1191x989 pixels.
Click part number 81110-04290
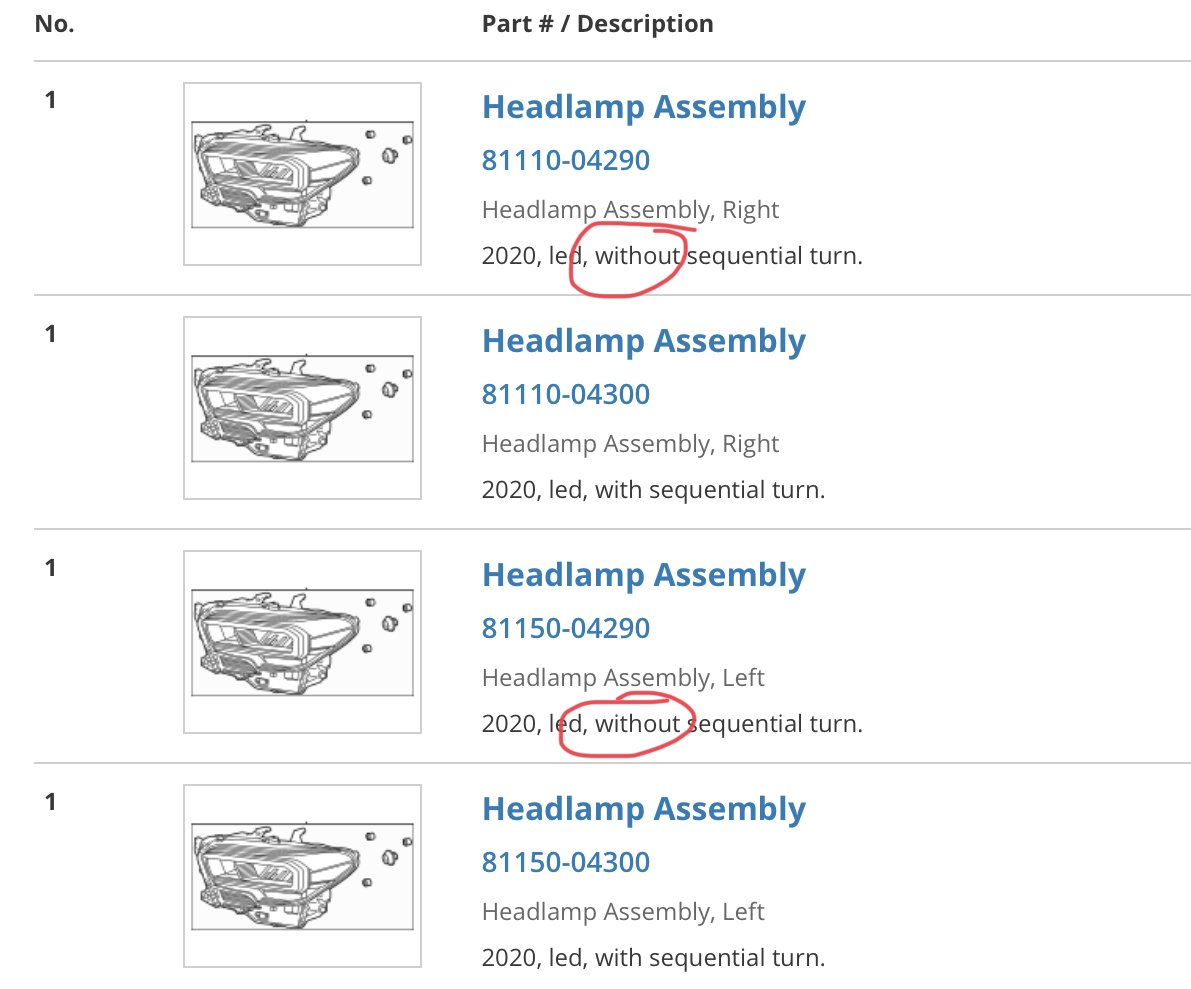pyautogui.click(x=566, y=160)
